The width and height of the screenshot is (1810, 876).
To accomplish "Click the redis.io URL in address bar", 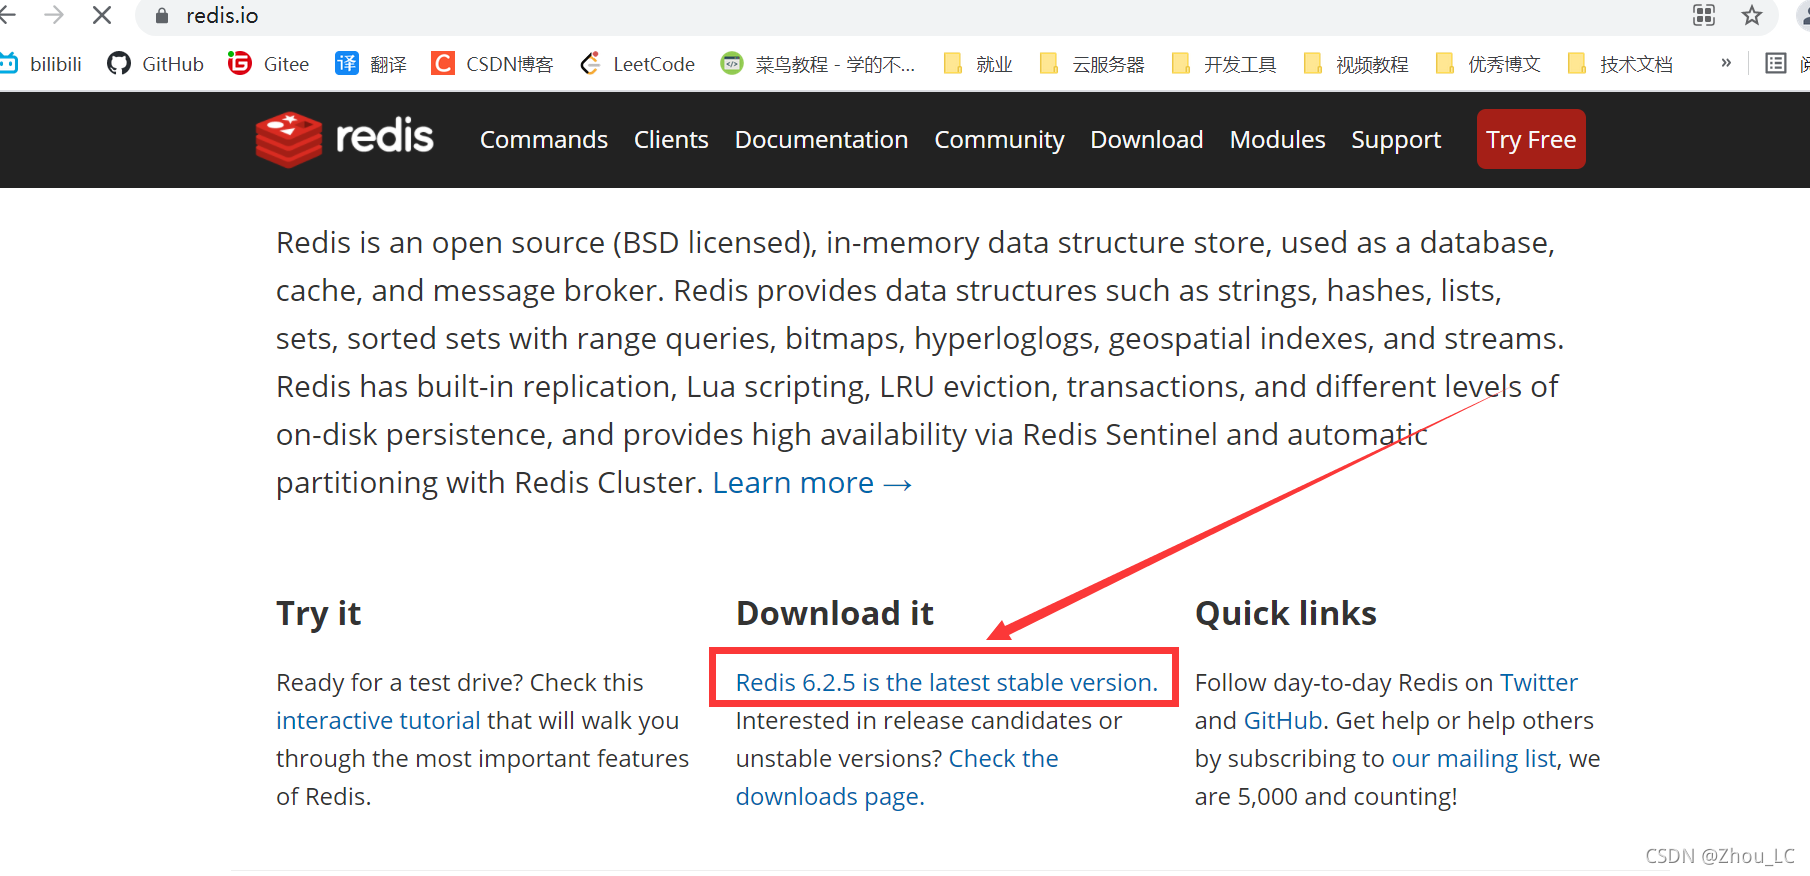I will [x=222, y=16].
